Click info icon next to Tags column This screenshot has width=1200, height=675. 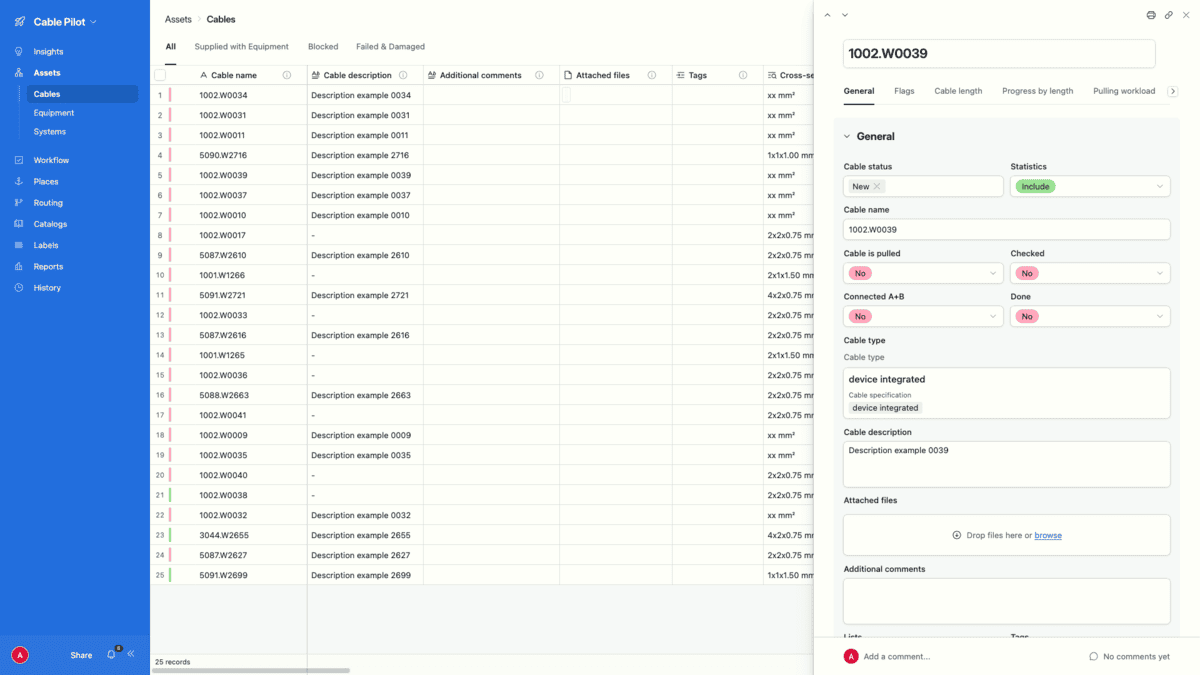click(743, 75)
